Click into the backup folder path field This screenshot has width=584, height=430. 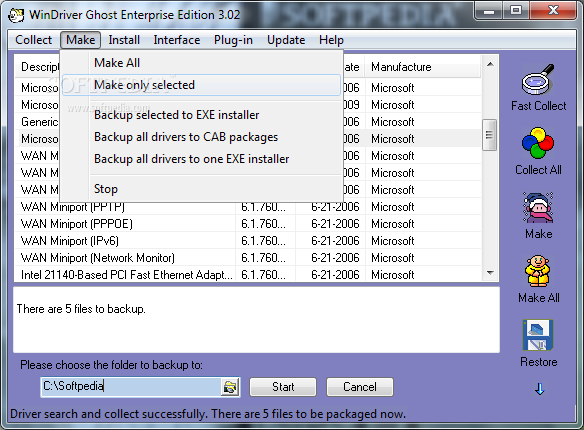click(131, 386)
